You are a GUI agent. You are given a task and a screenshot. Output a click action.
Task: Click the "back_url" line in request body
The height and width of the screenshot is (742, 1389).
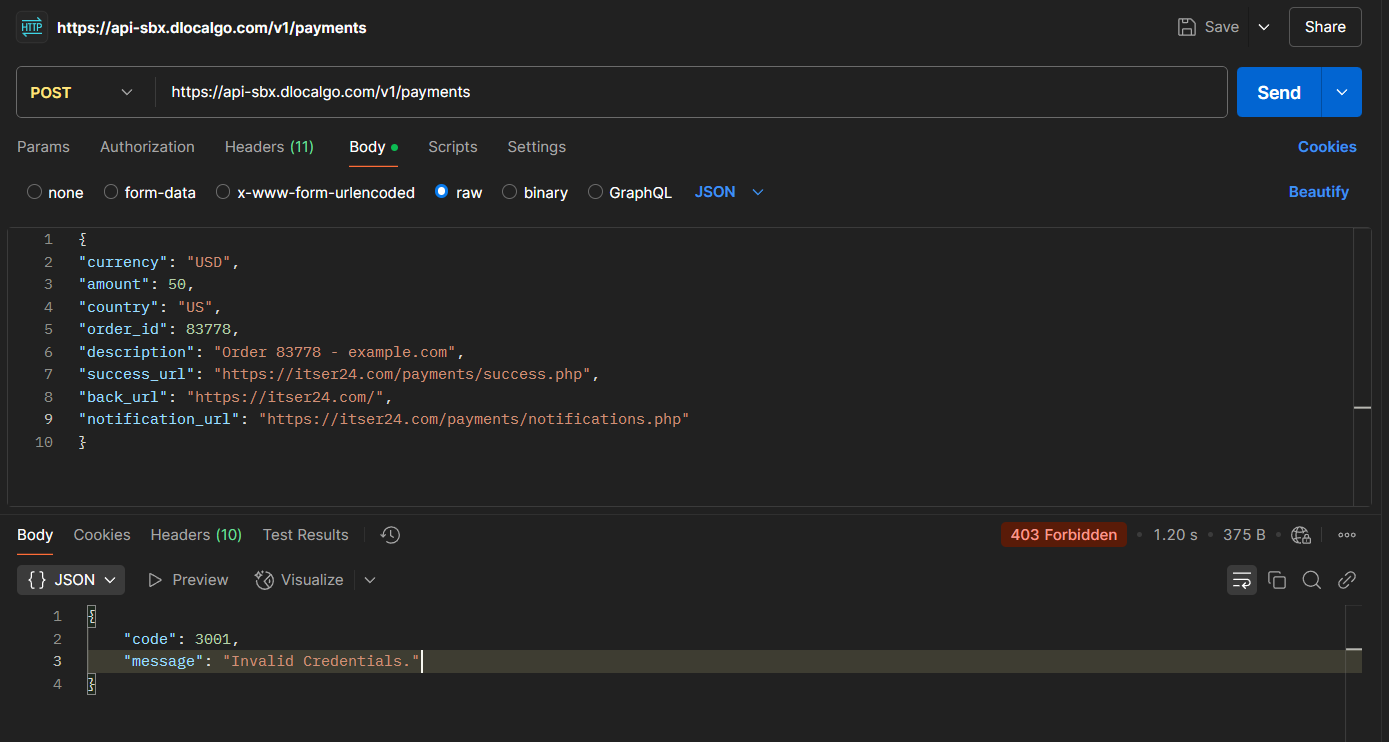[236, 397]
